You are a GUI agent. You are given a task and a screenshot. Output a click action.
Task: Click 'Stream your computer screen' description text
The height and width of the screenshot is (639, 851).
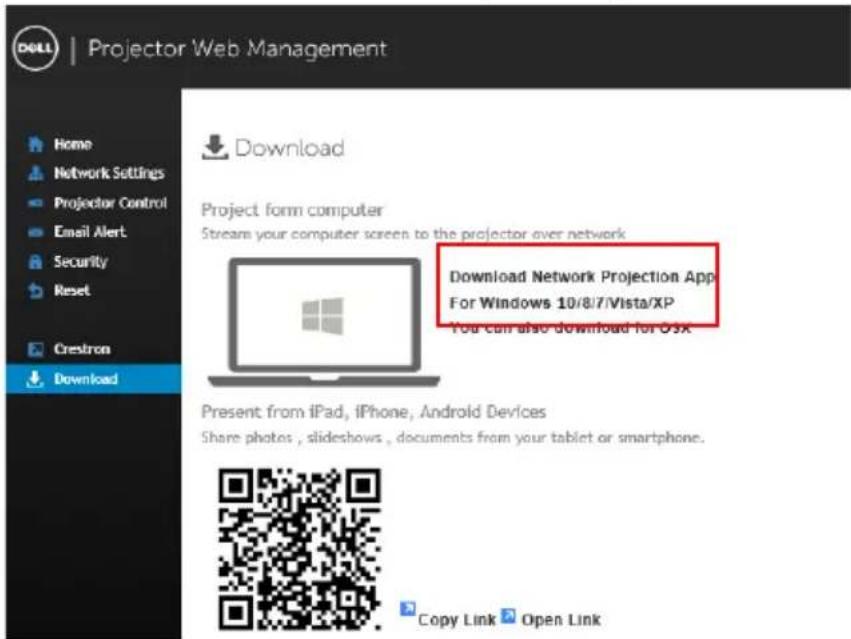point(413,234)
